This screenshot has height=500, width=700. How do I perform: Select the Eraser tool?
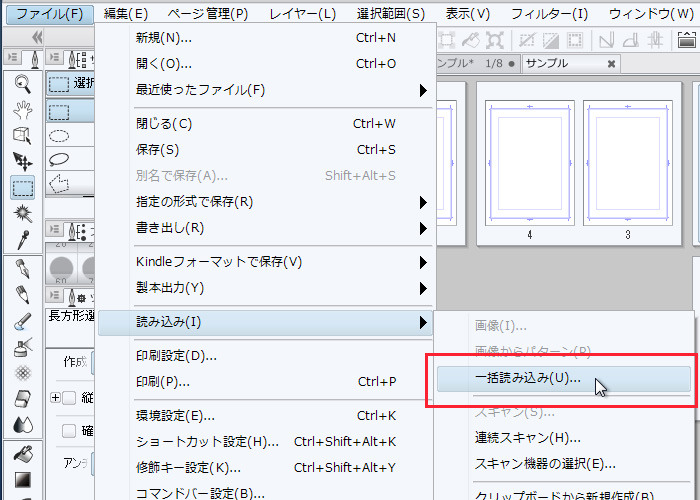pos(22,399)
